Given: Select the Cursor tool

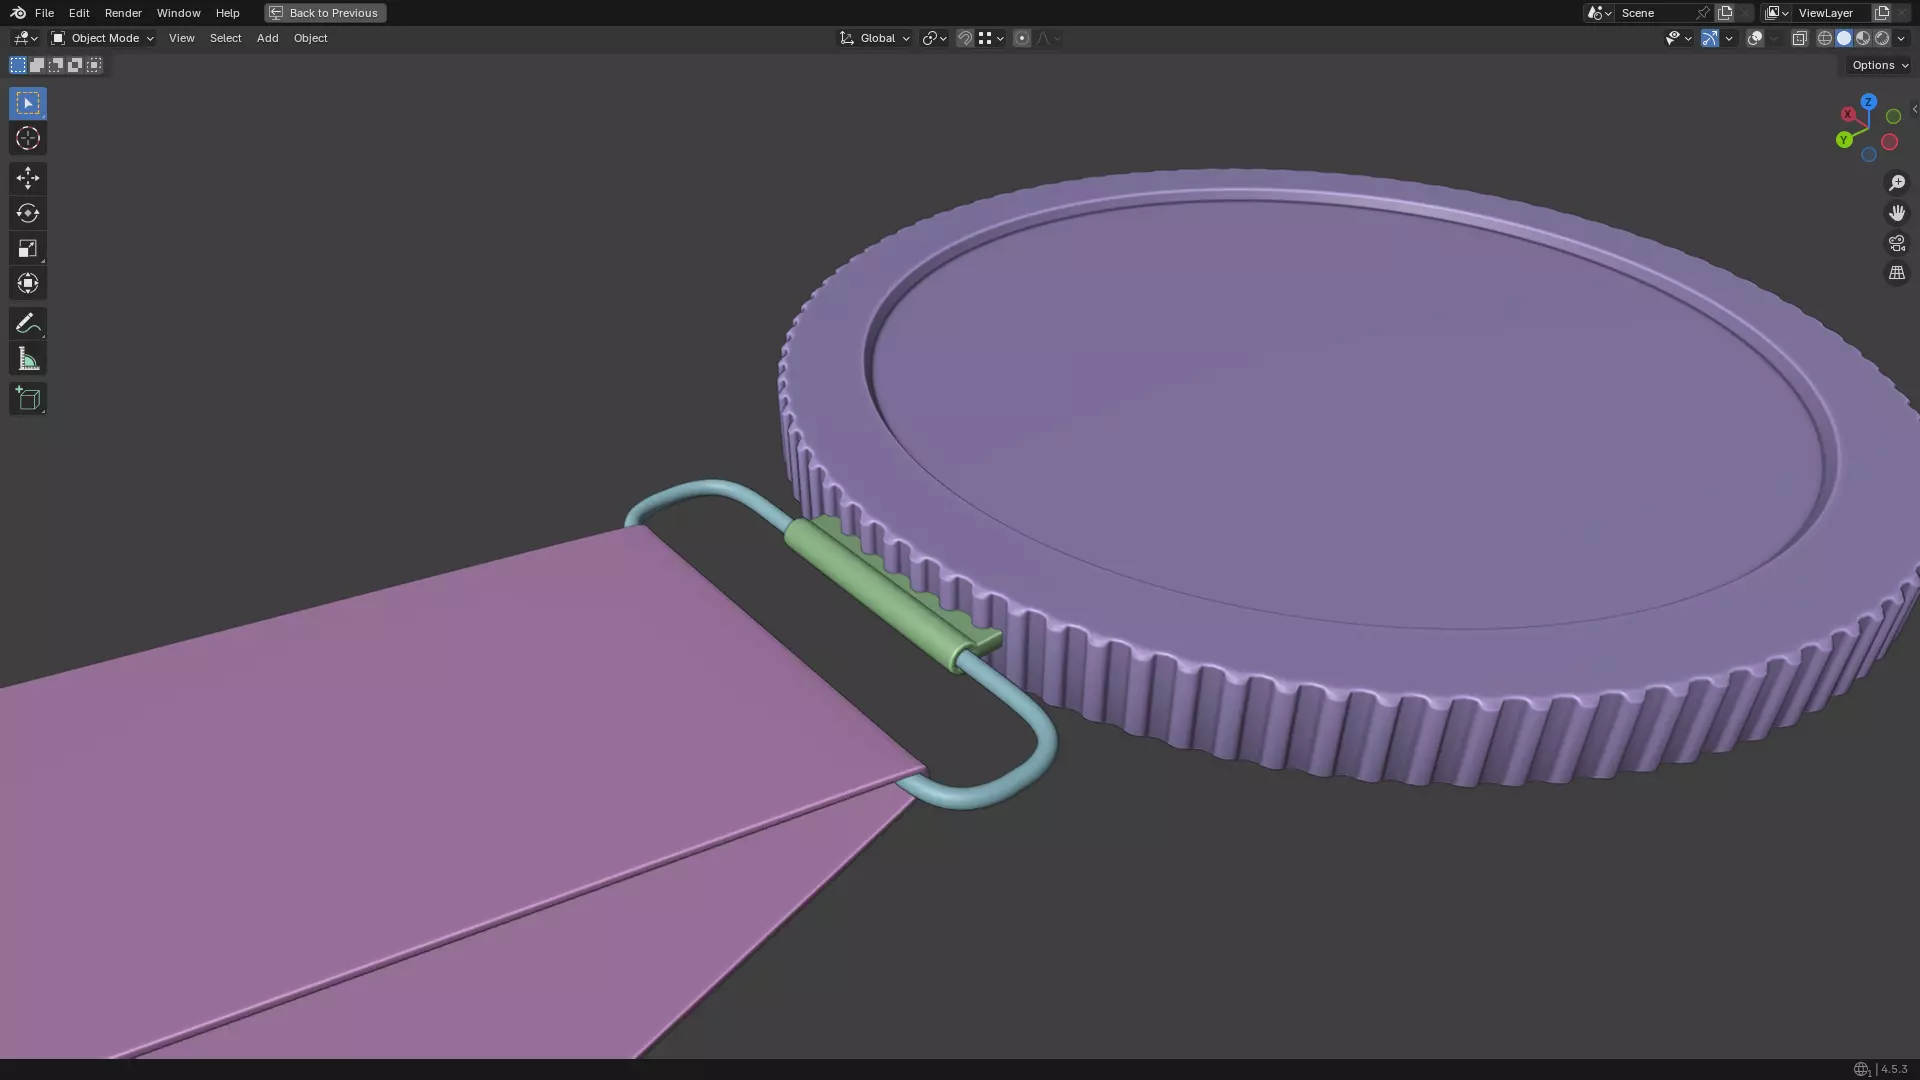Looking at the screenshot, I should pyautogui.click(x=28, y=138).
